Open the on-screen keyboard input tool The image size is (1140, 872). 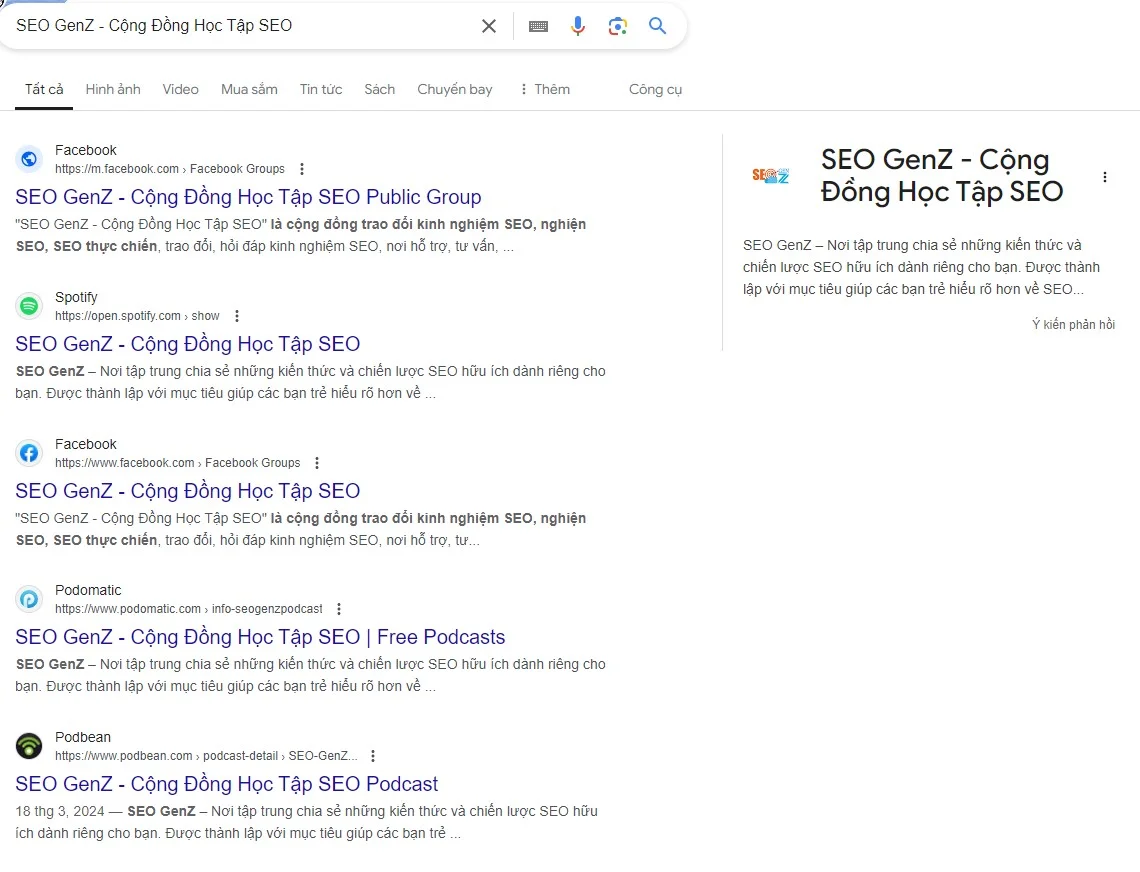pyautogui.click(x=538, y=26)
